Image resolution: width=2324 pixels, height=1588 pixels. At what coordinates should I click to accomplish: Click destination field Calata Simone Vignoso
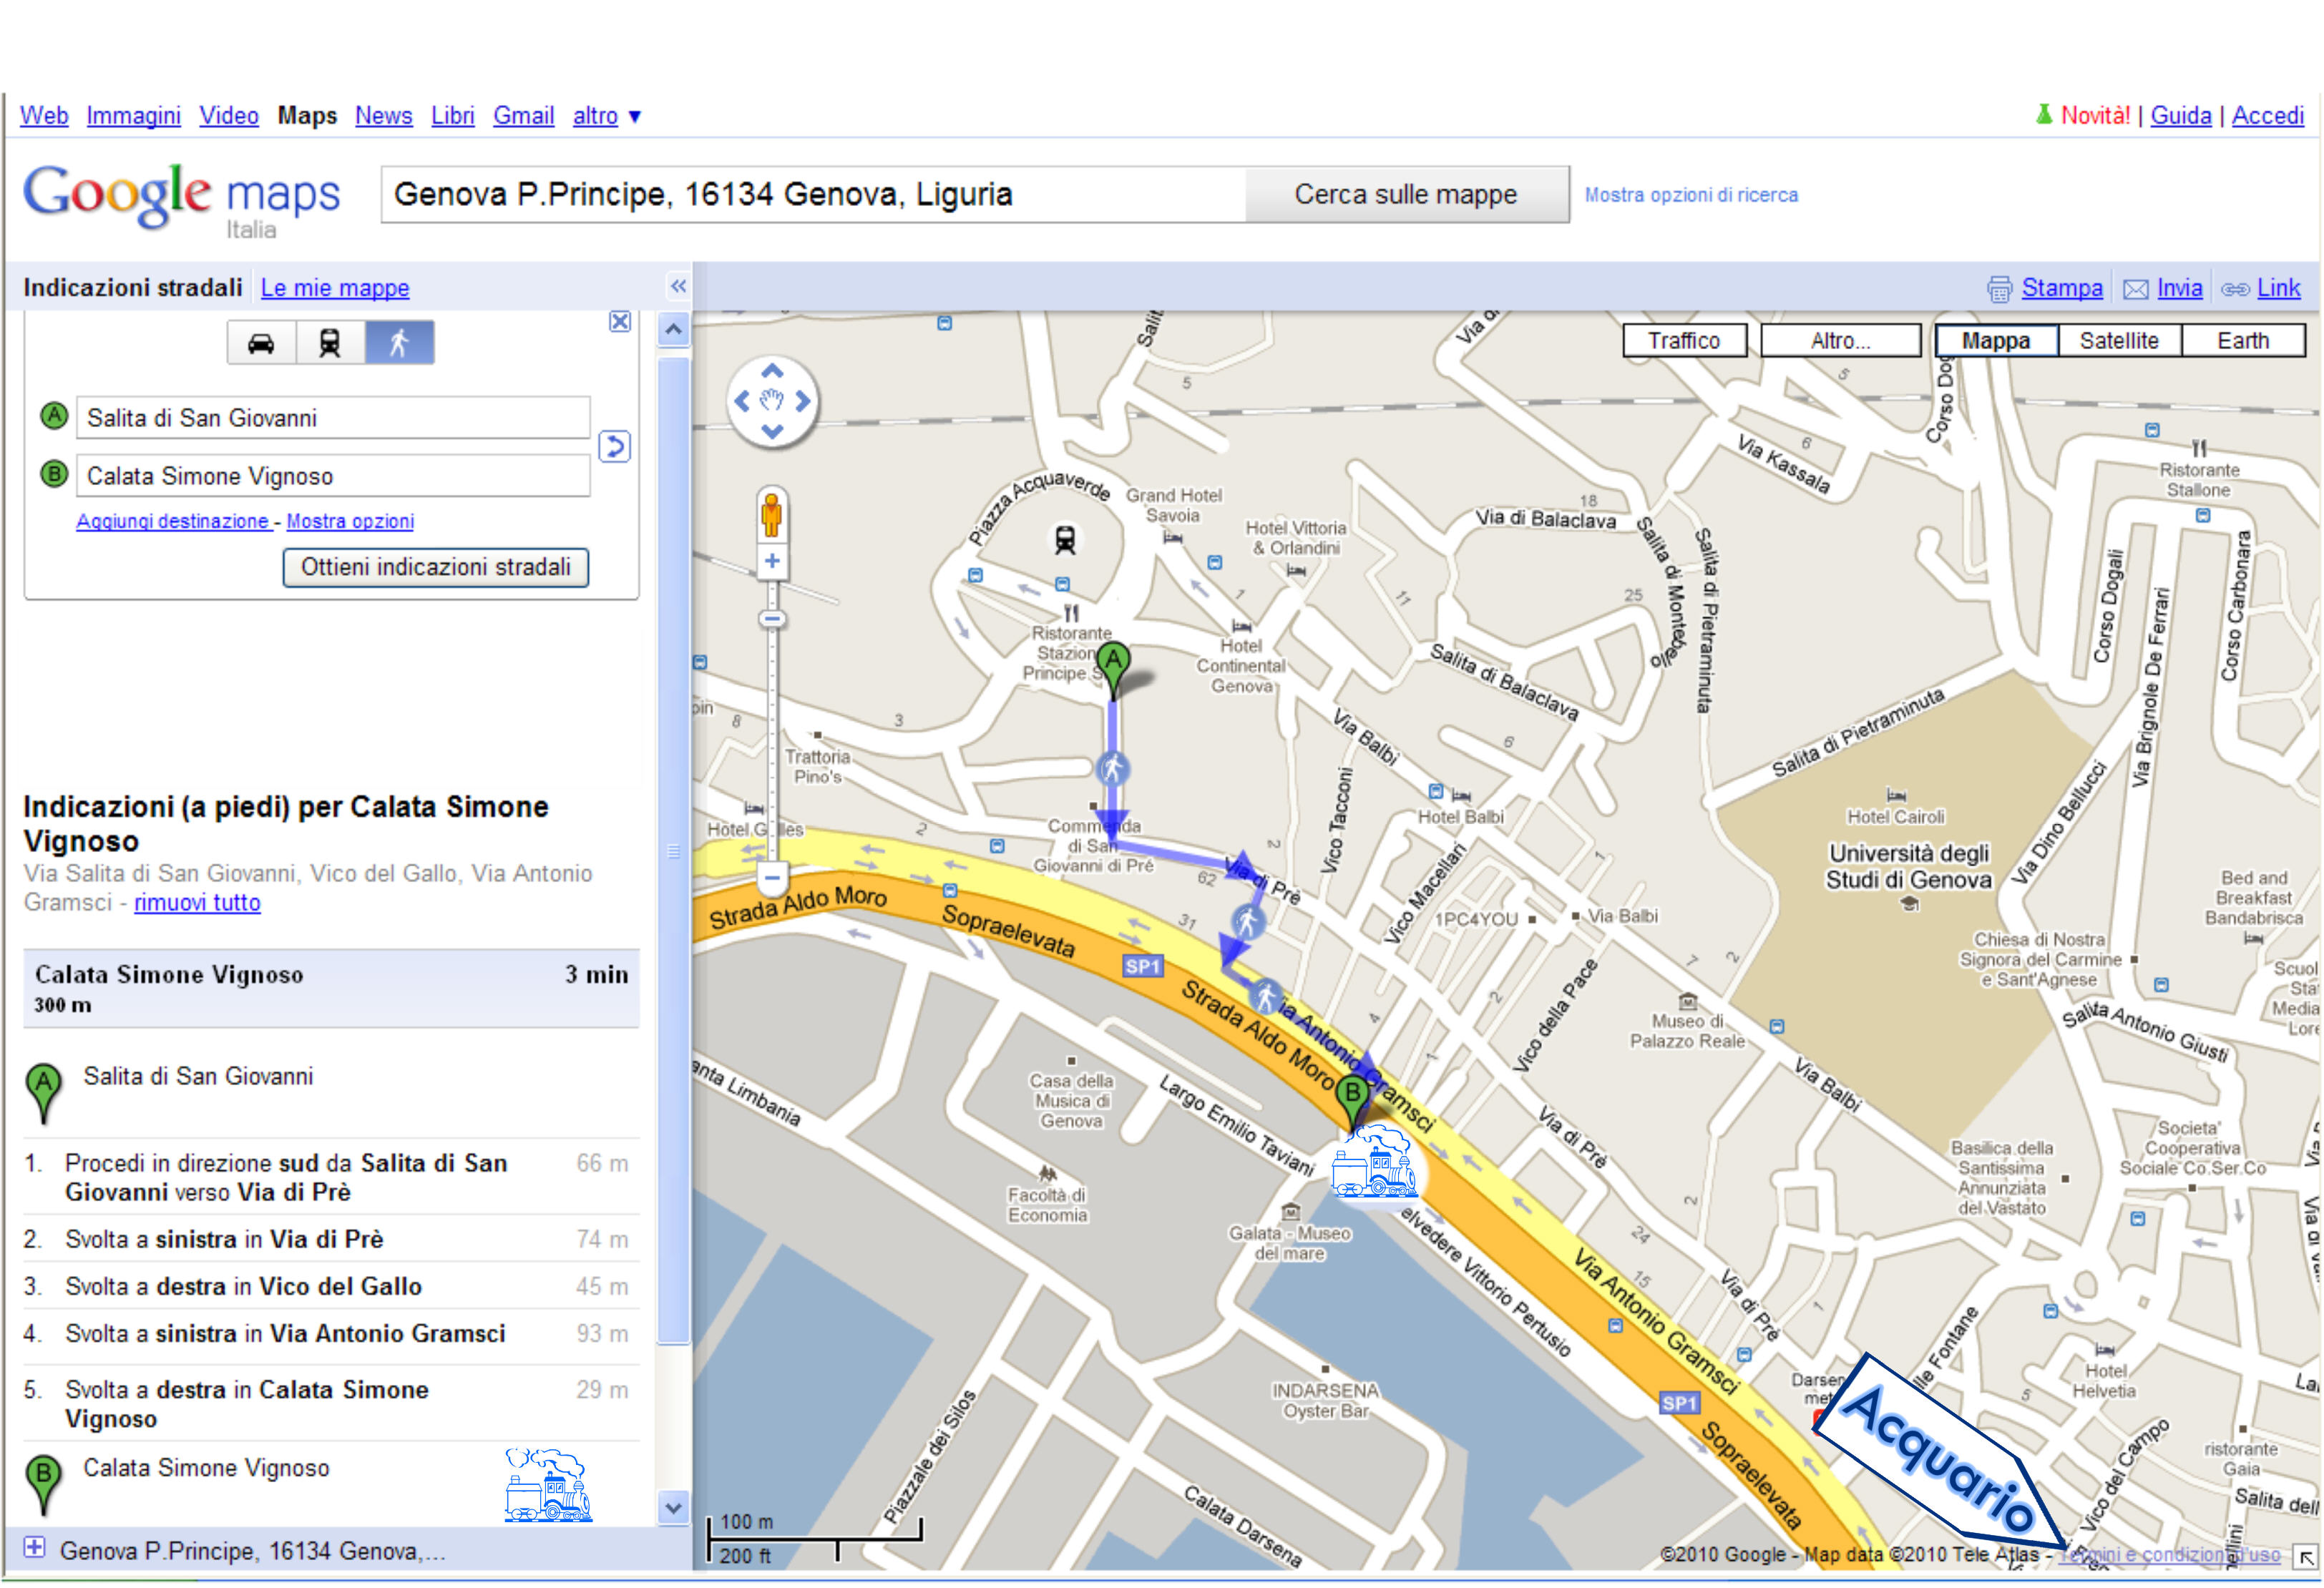click(333, 476)
